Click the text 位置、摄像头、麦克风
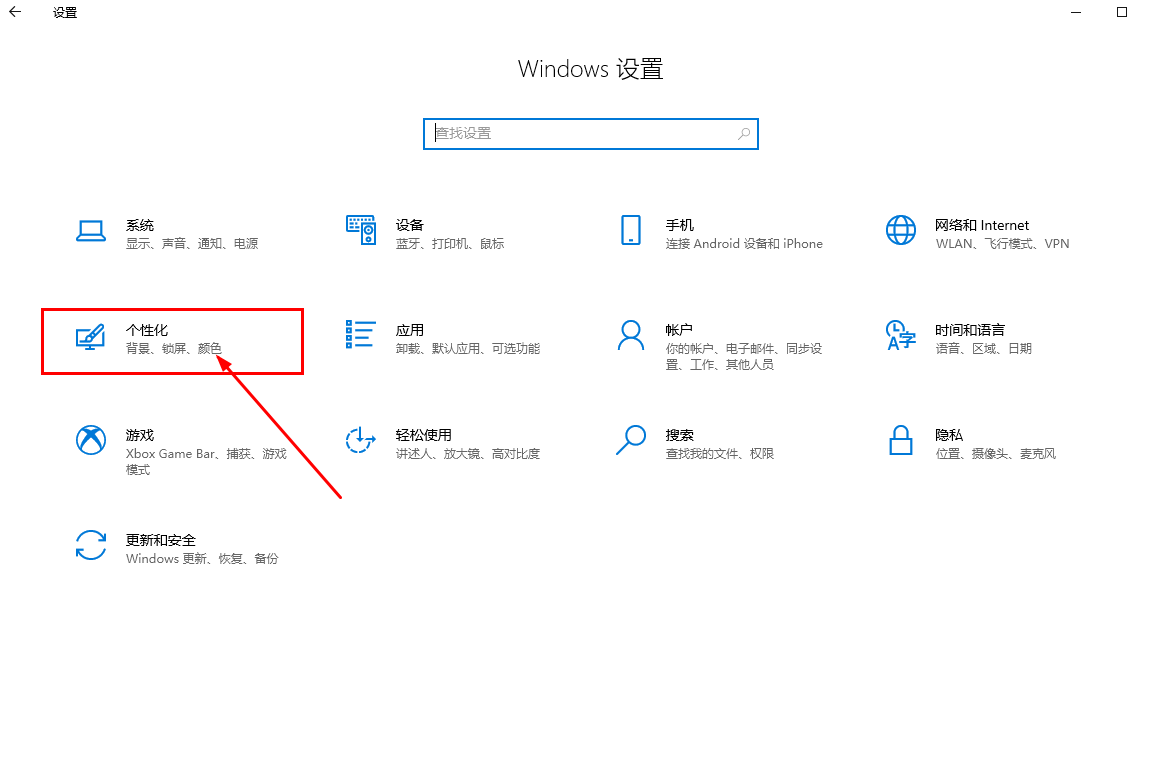Viewport: 1153px width, 764px height. coord(996,454)
